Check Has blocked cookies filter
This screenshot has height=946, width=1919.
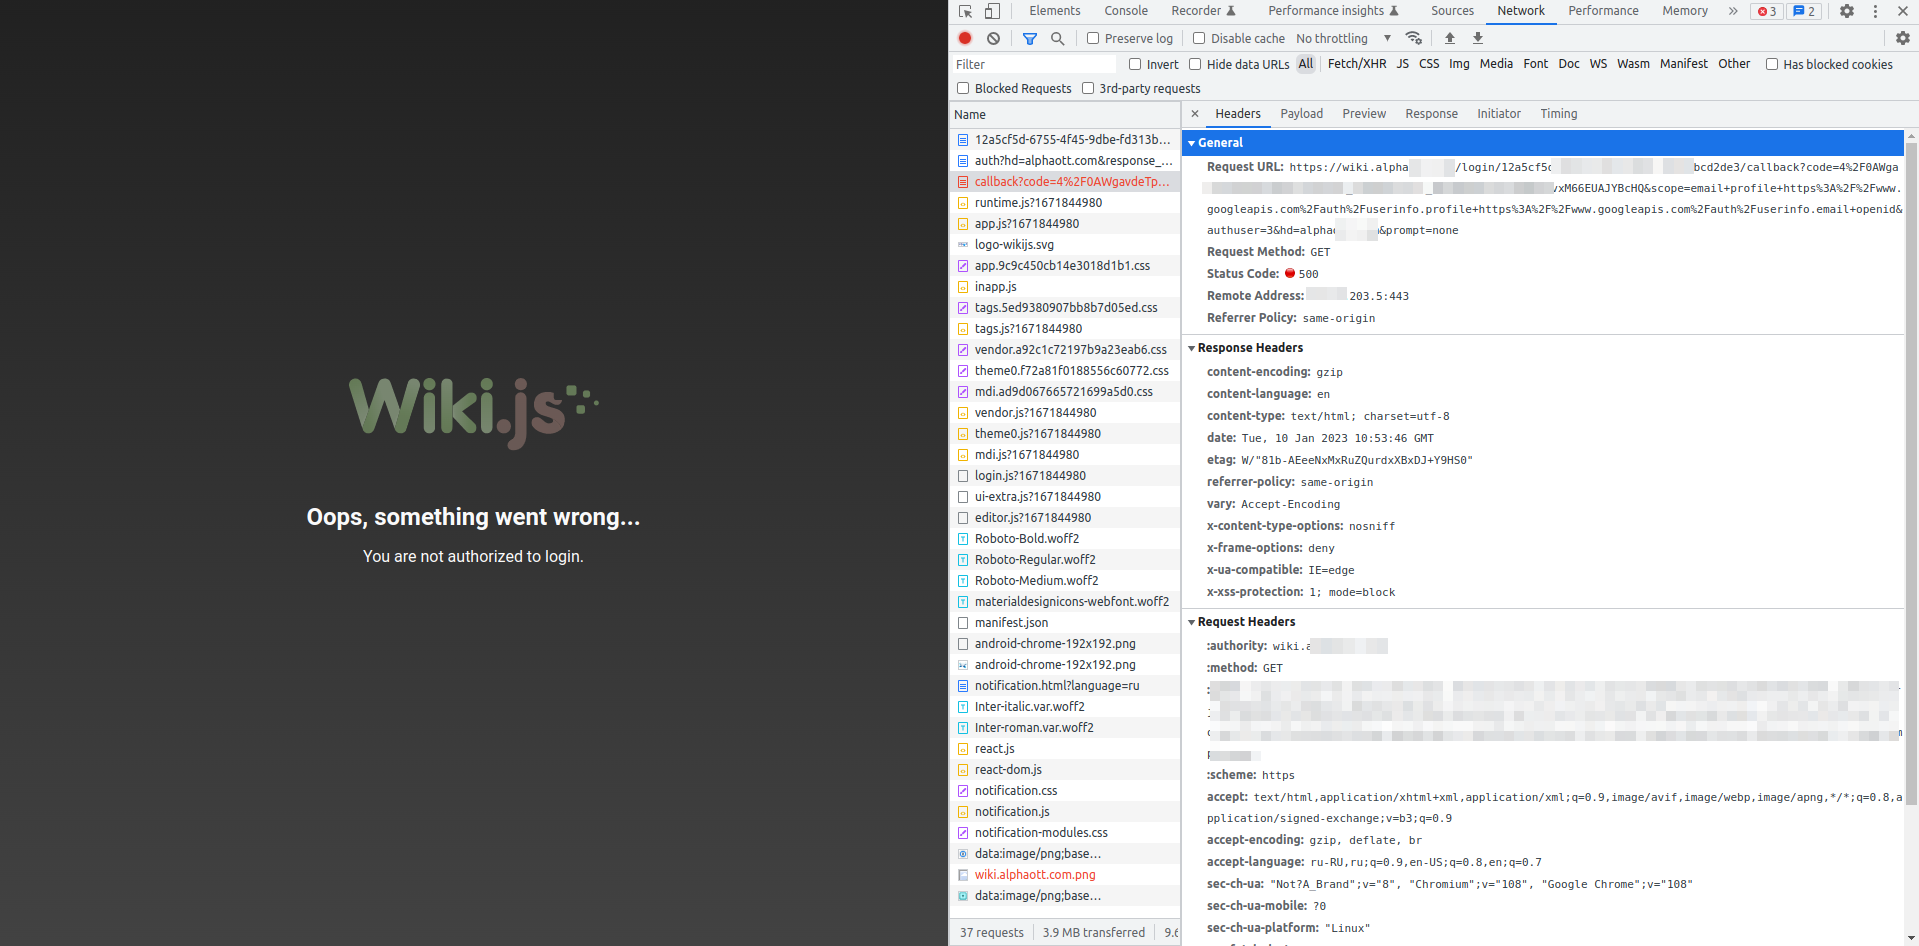(1772, 64)
